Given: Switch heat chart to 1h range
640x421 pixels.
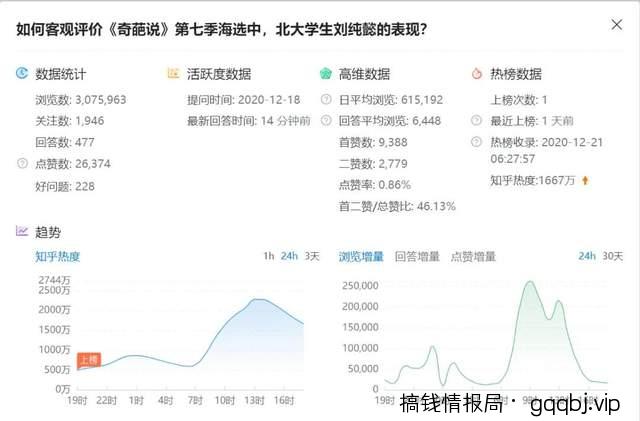Looking at the screenshot, I should coord(269,256).
